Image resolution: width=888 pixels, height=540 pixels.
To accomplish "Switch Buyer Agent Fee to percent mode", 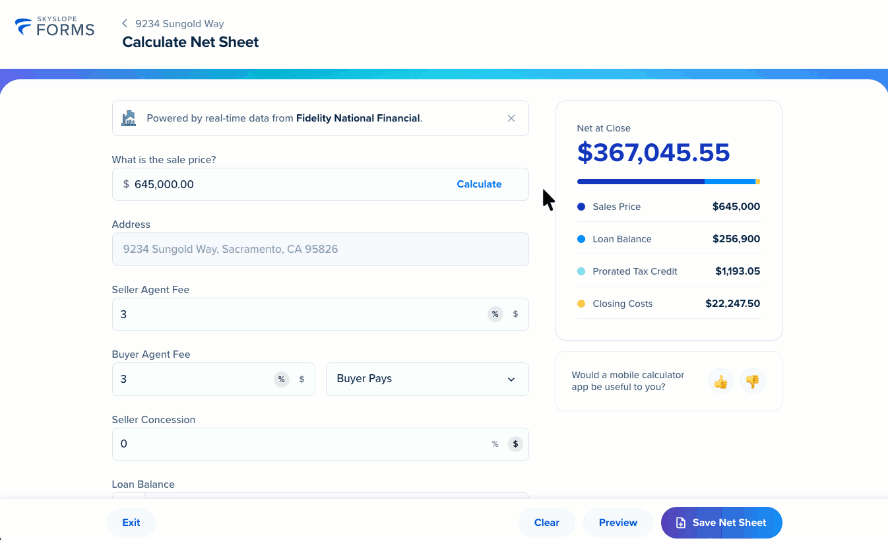I will coord(281,379).
